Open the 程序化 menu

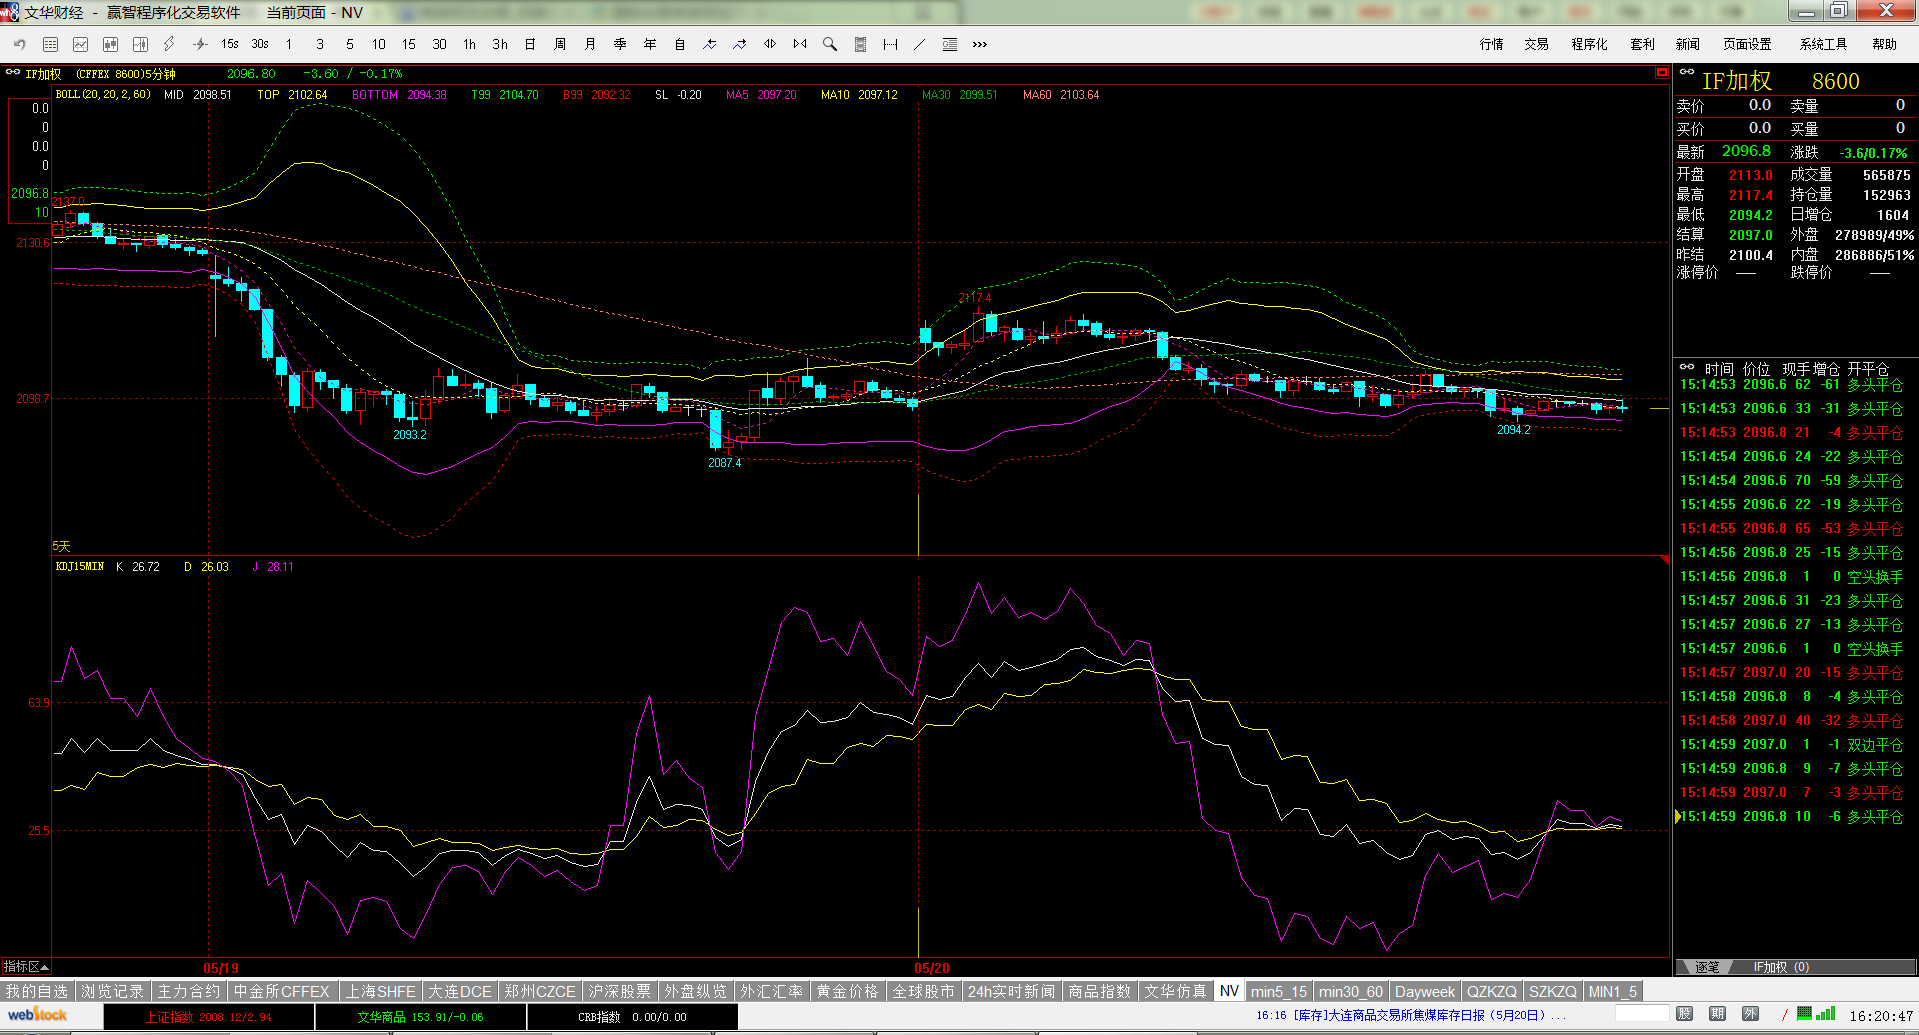[1589, 44]
